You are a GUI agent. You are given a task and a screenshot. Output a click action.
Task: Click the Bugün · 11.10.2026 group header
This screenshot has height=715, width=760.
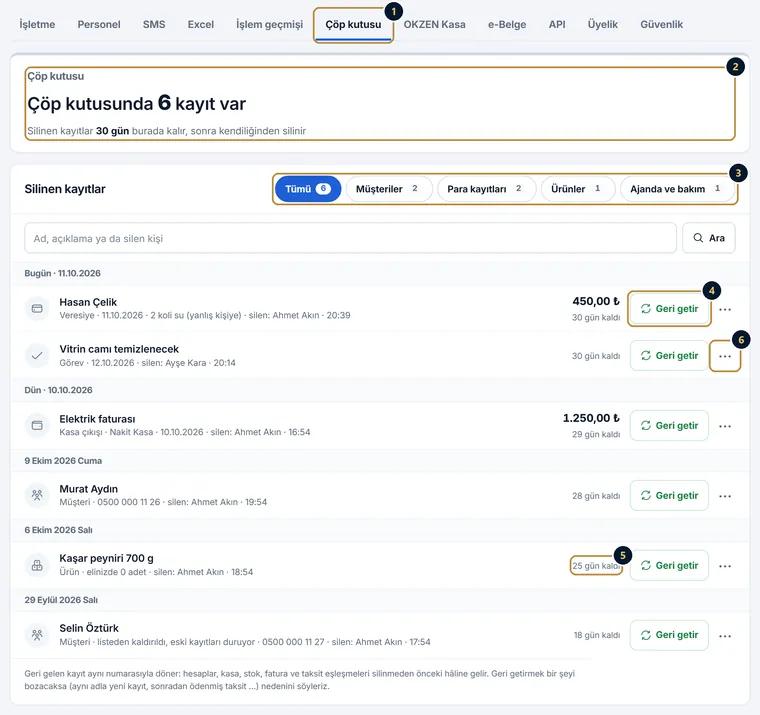[63, 273]
